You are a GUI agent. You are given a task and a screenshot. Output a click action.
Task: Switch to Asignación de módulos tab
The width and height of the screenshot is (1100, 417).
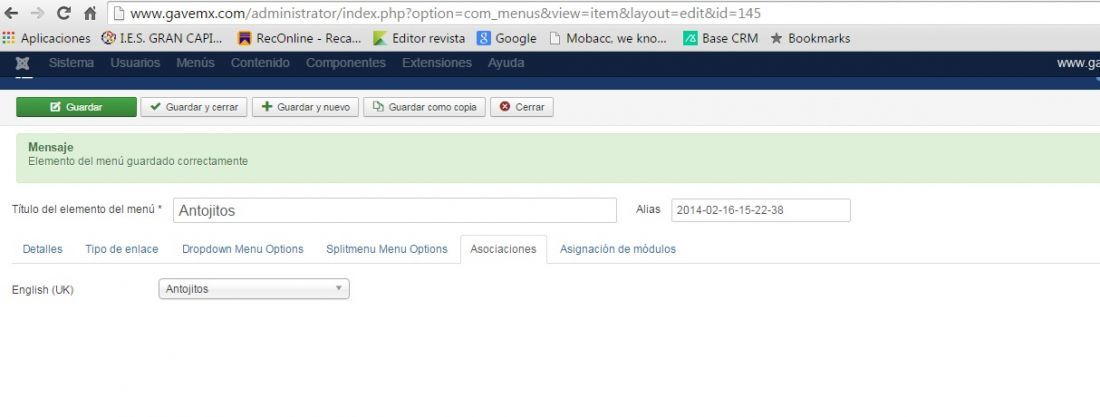point(618,249)
